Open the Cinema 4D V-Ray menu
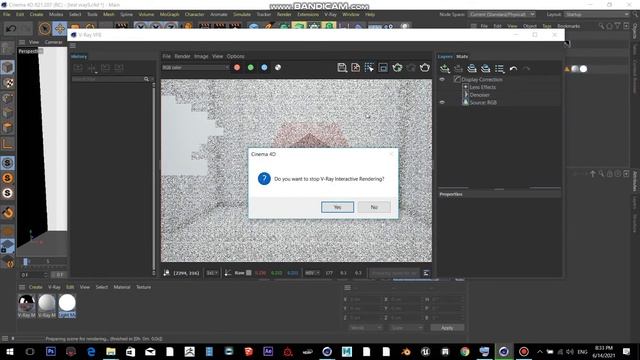 330,14
